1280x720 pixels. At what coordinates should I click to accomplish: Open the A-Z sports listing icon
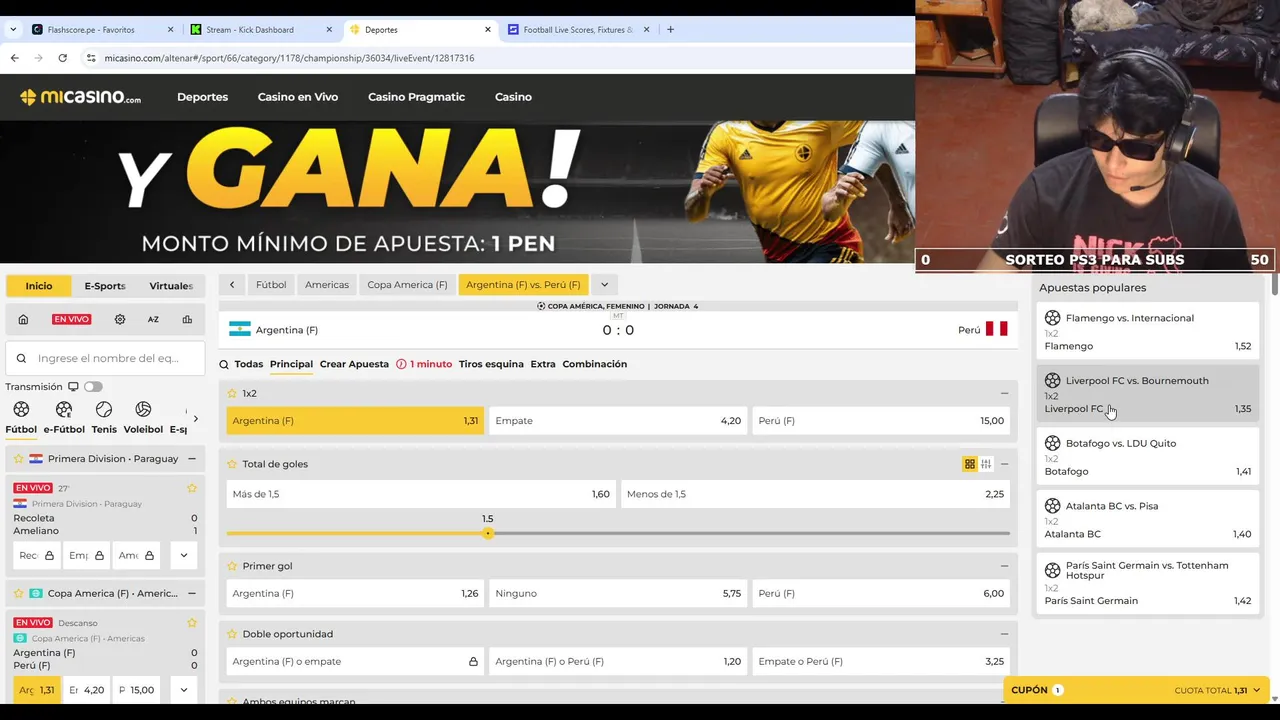(153, 319)
